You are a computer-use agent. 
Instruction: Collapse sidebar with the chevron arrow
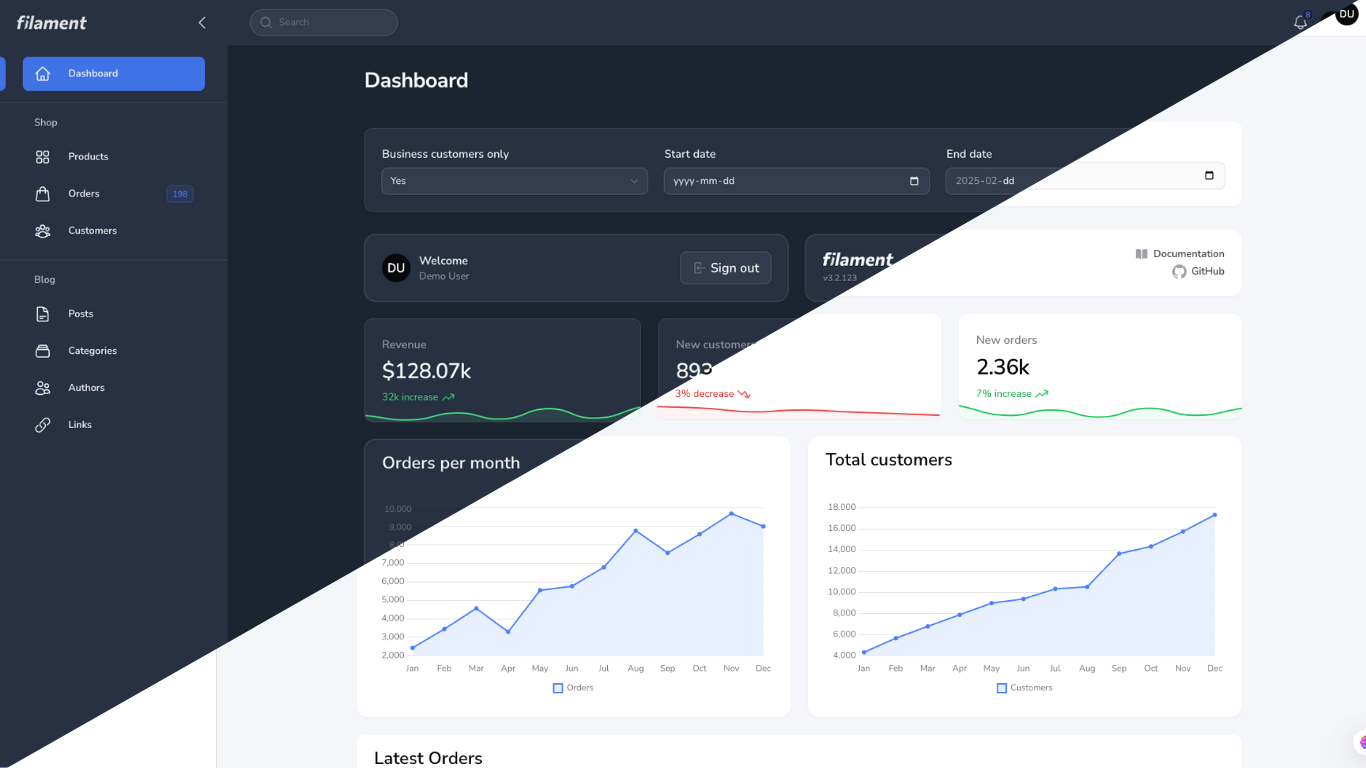pyautogui.click(x=202, y=22)
